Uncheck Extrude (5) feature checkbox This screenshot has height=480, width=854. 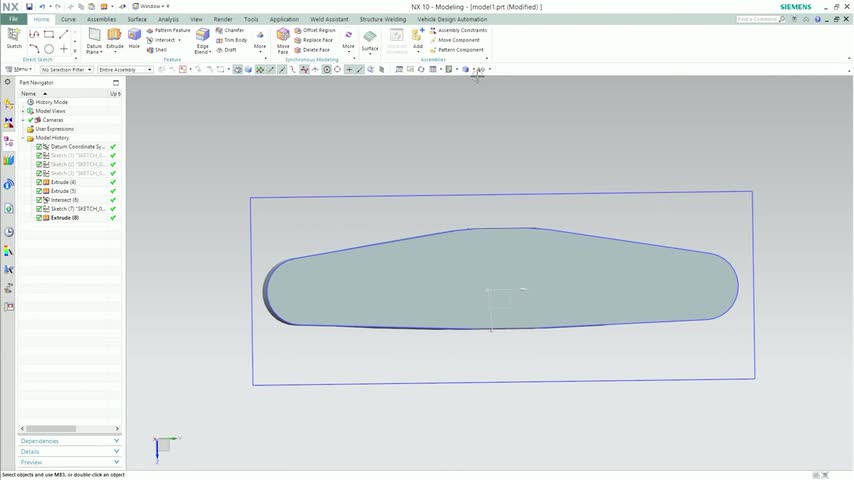tap(39, 191)
